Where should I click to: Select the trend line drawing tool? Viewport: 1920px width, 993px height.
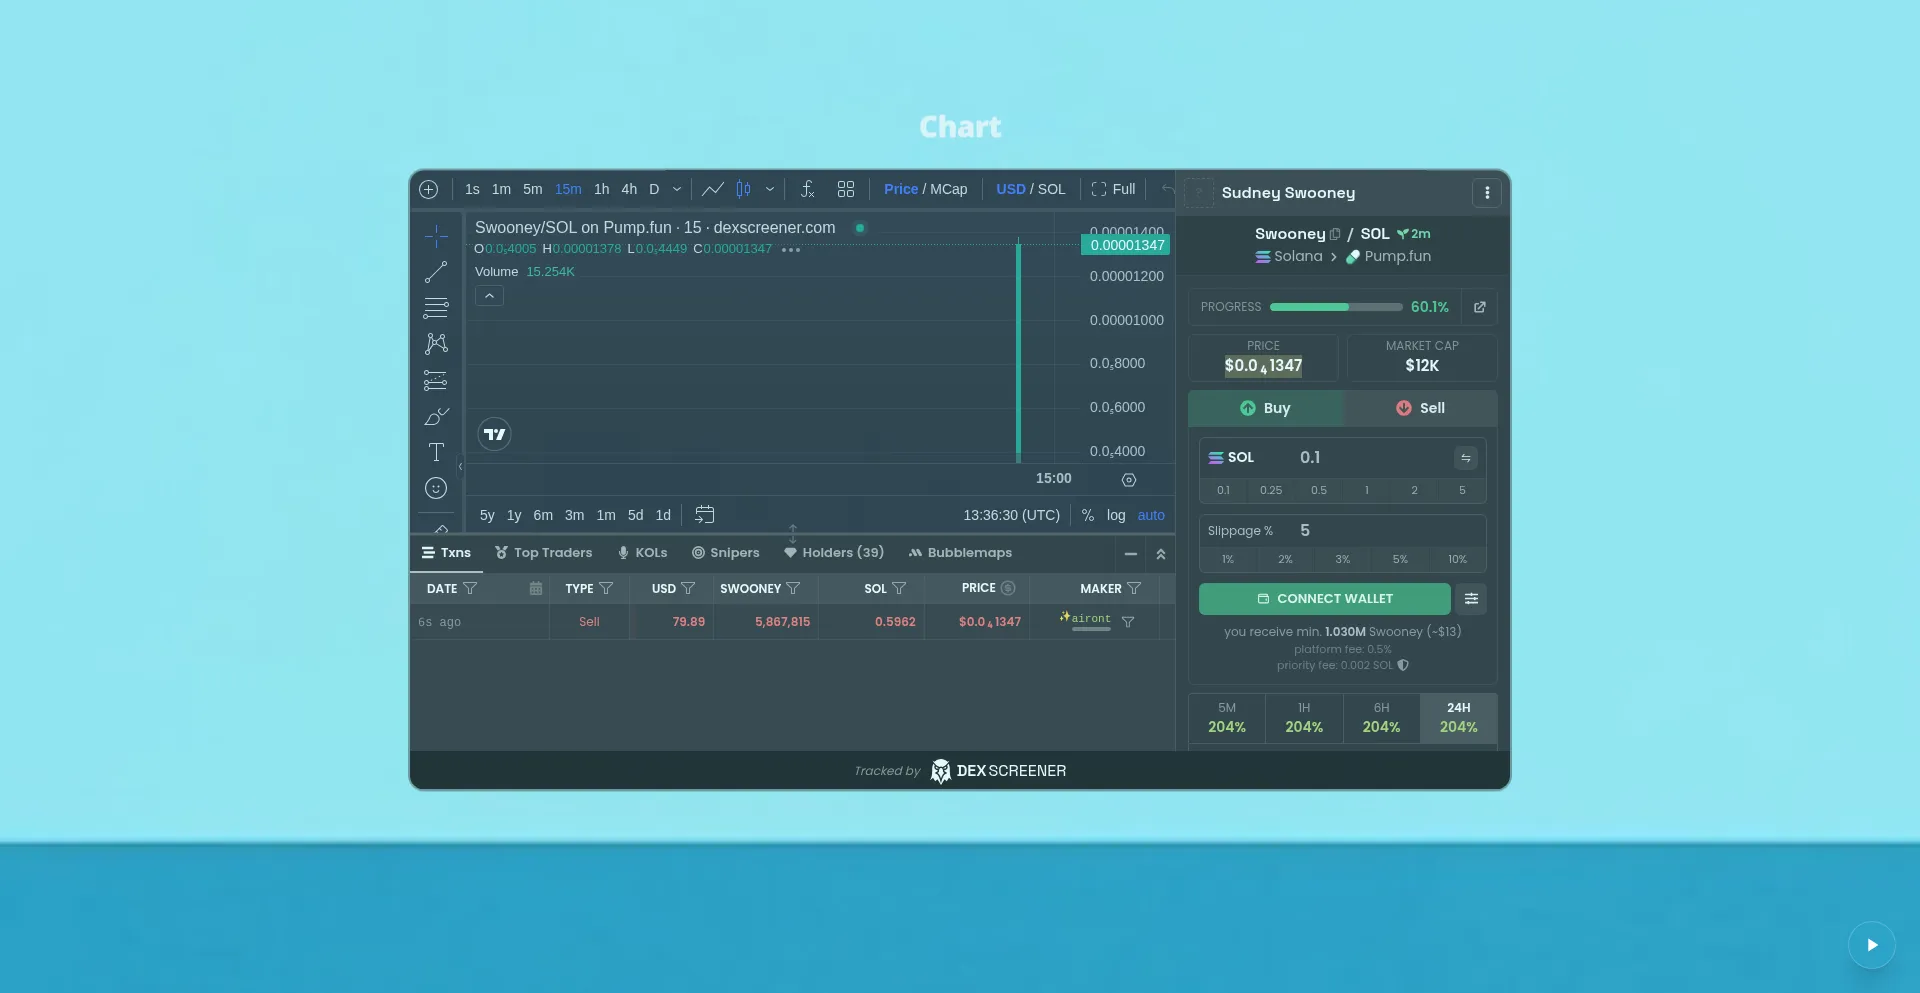click(x=436, y=272)
